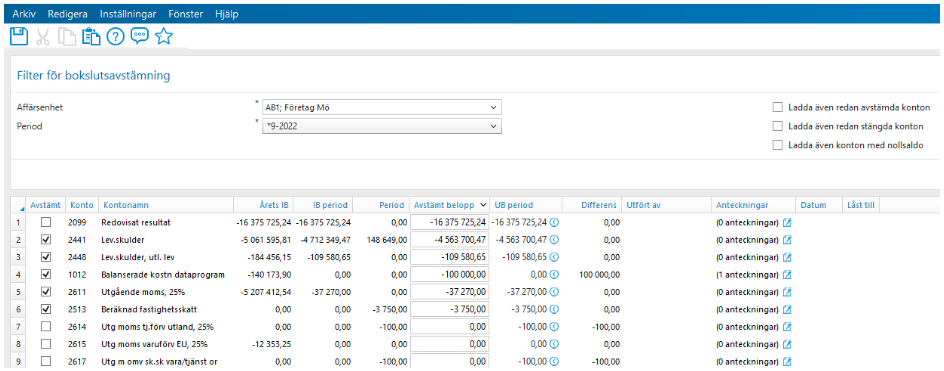Open the Hjälp menu
944x371 pixels.
(228, 14)
